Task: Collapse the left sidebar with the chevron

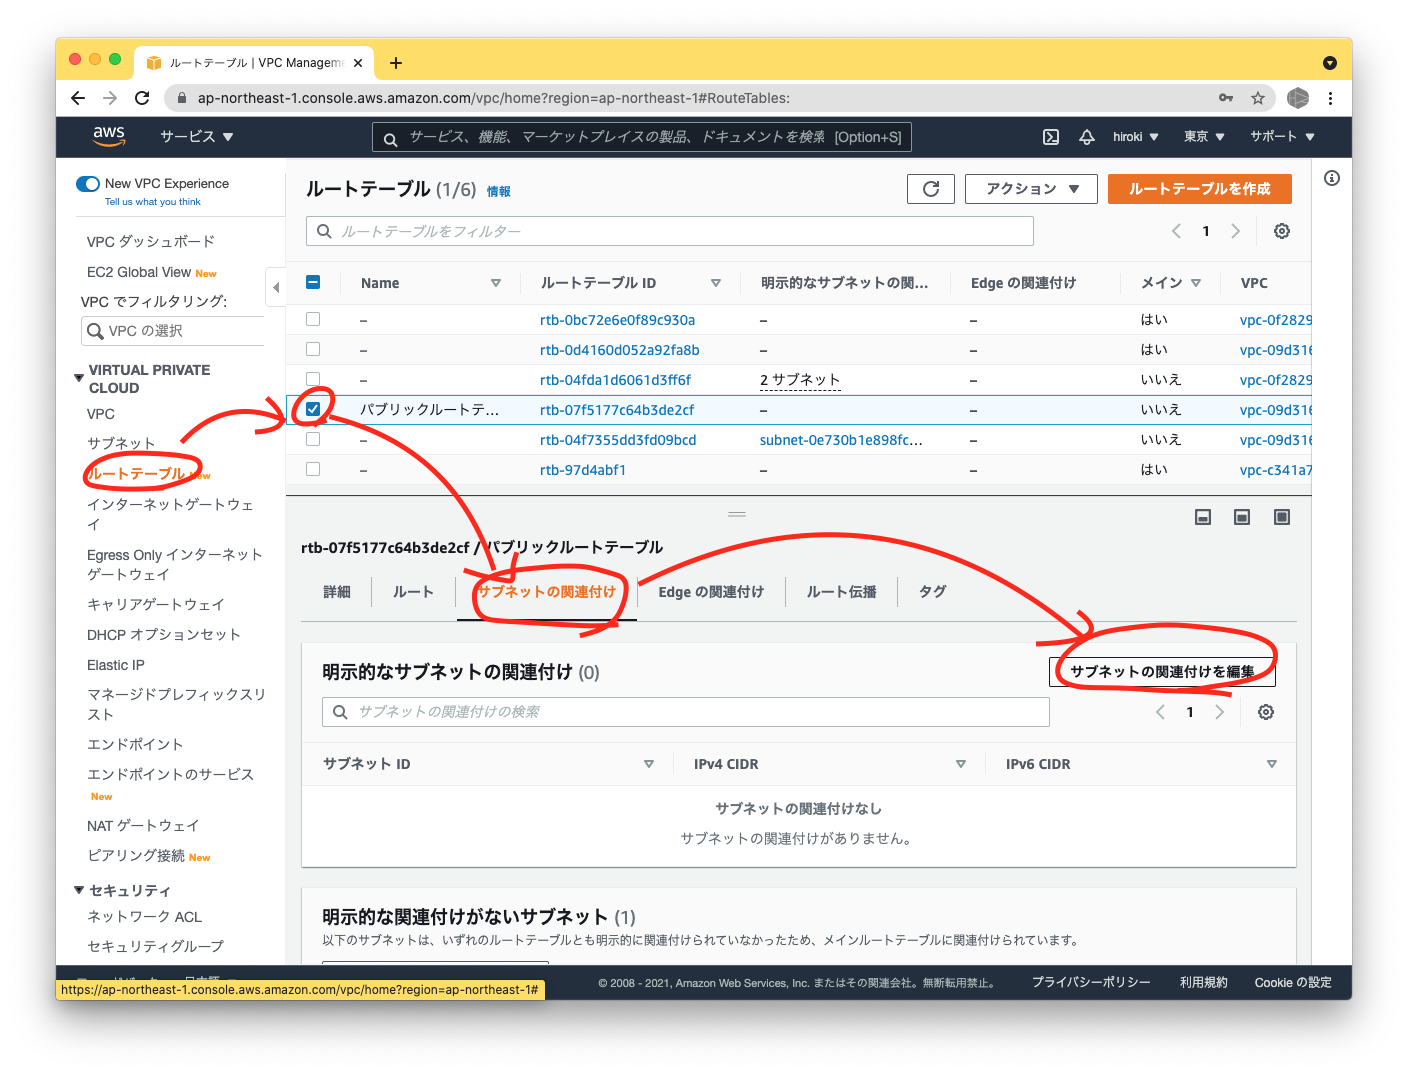Action: 276,287
